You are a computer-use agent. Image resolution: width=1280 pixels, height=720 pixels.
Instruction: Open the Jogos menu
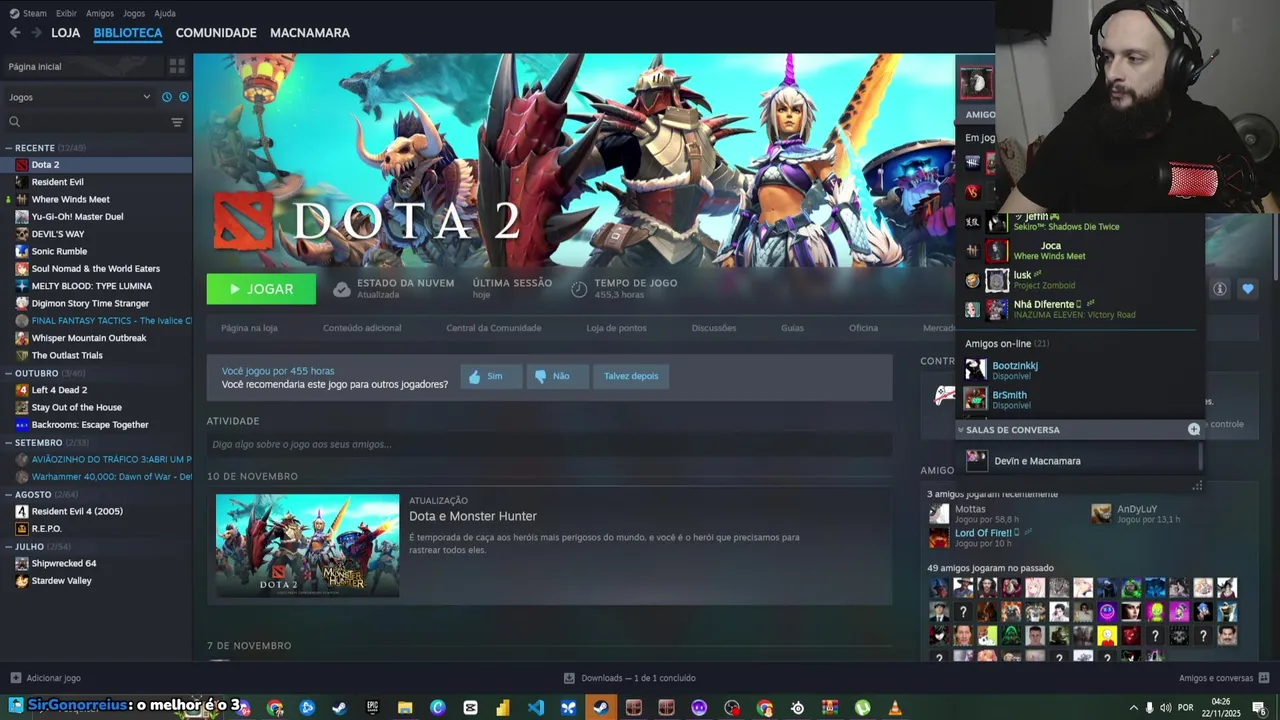point(134,13)
